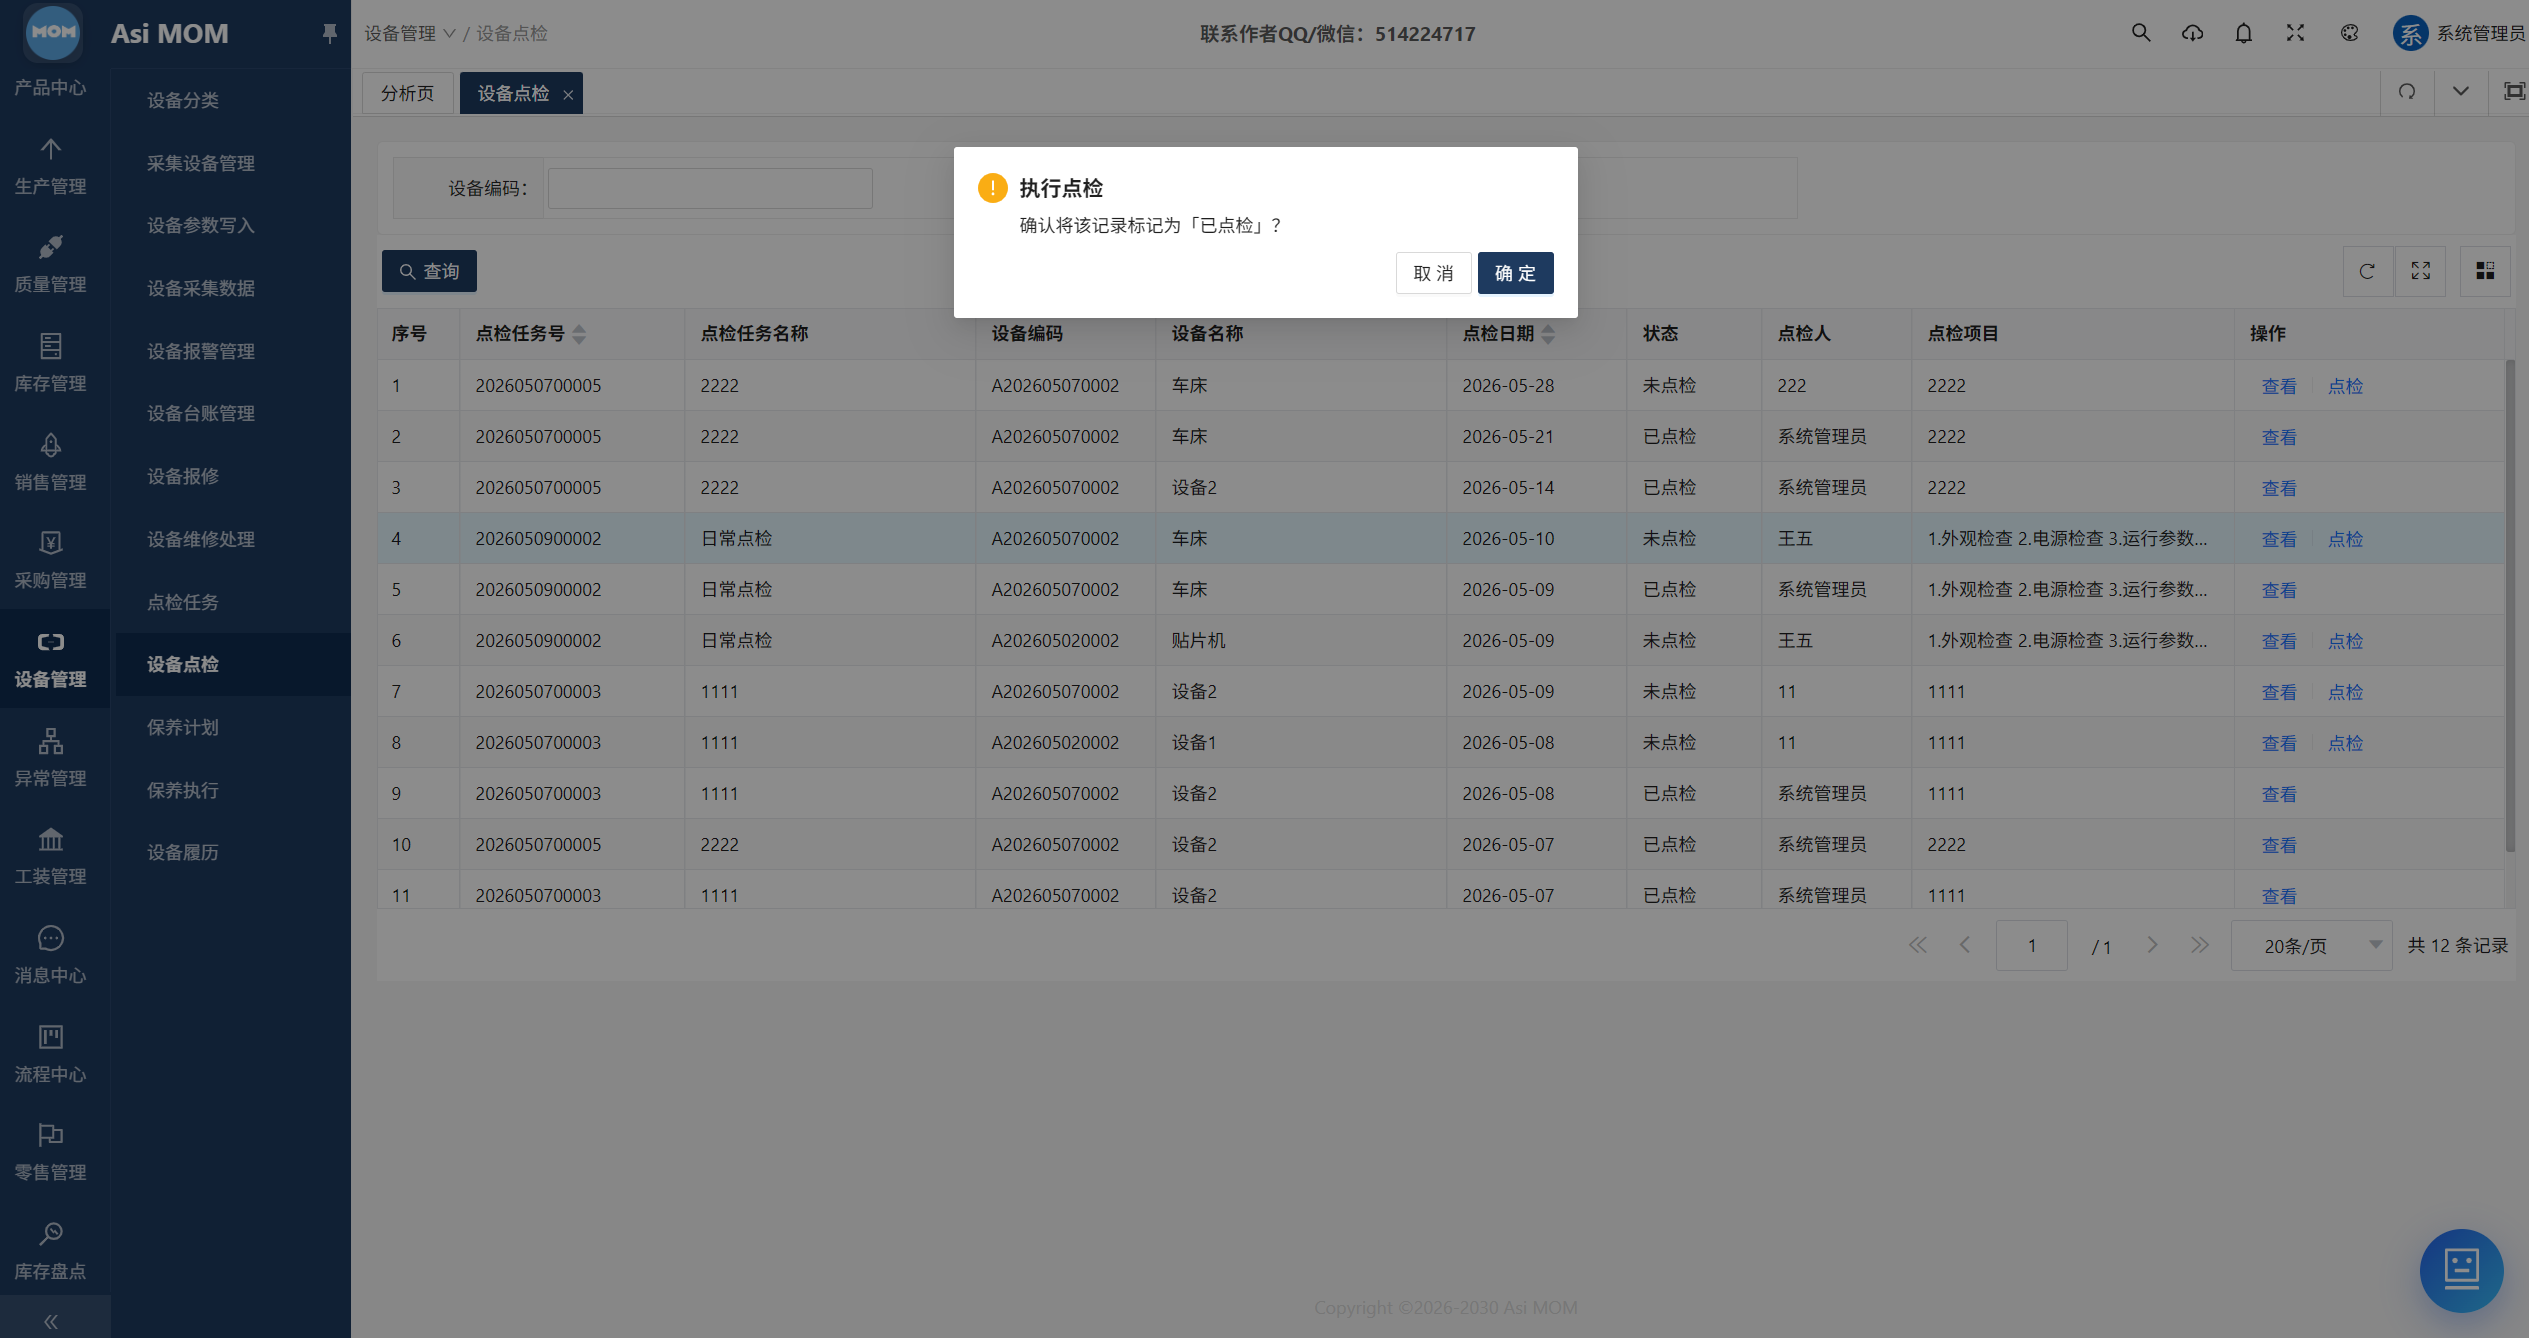
Task: Jump to last page double arrow
Action: (x=2199, y=945)
